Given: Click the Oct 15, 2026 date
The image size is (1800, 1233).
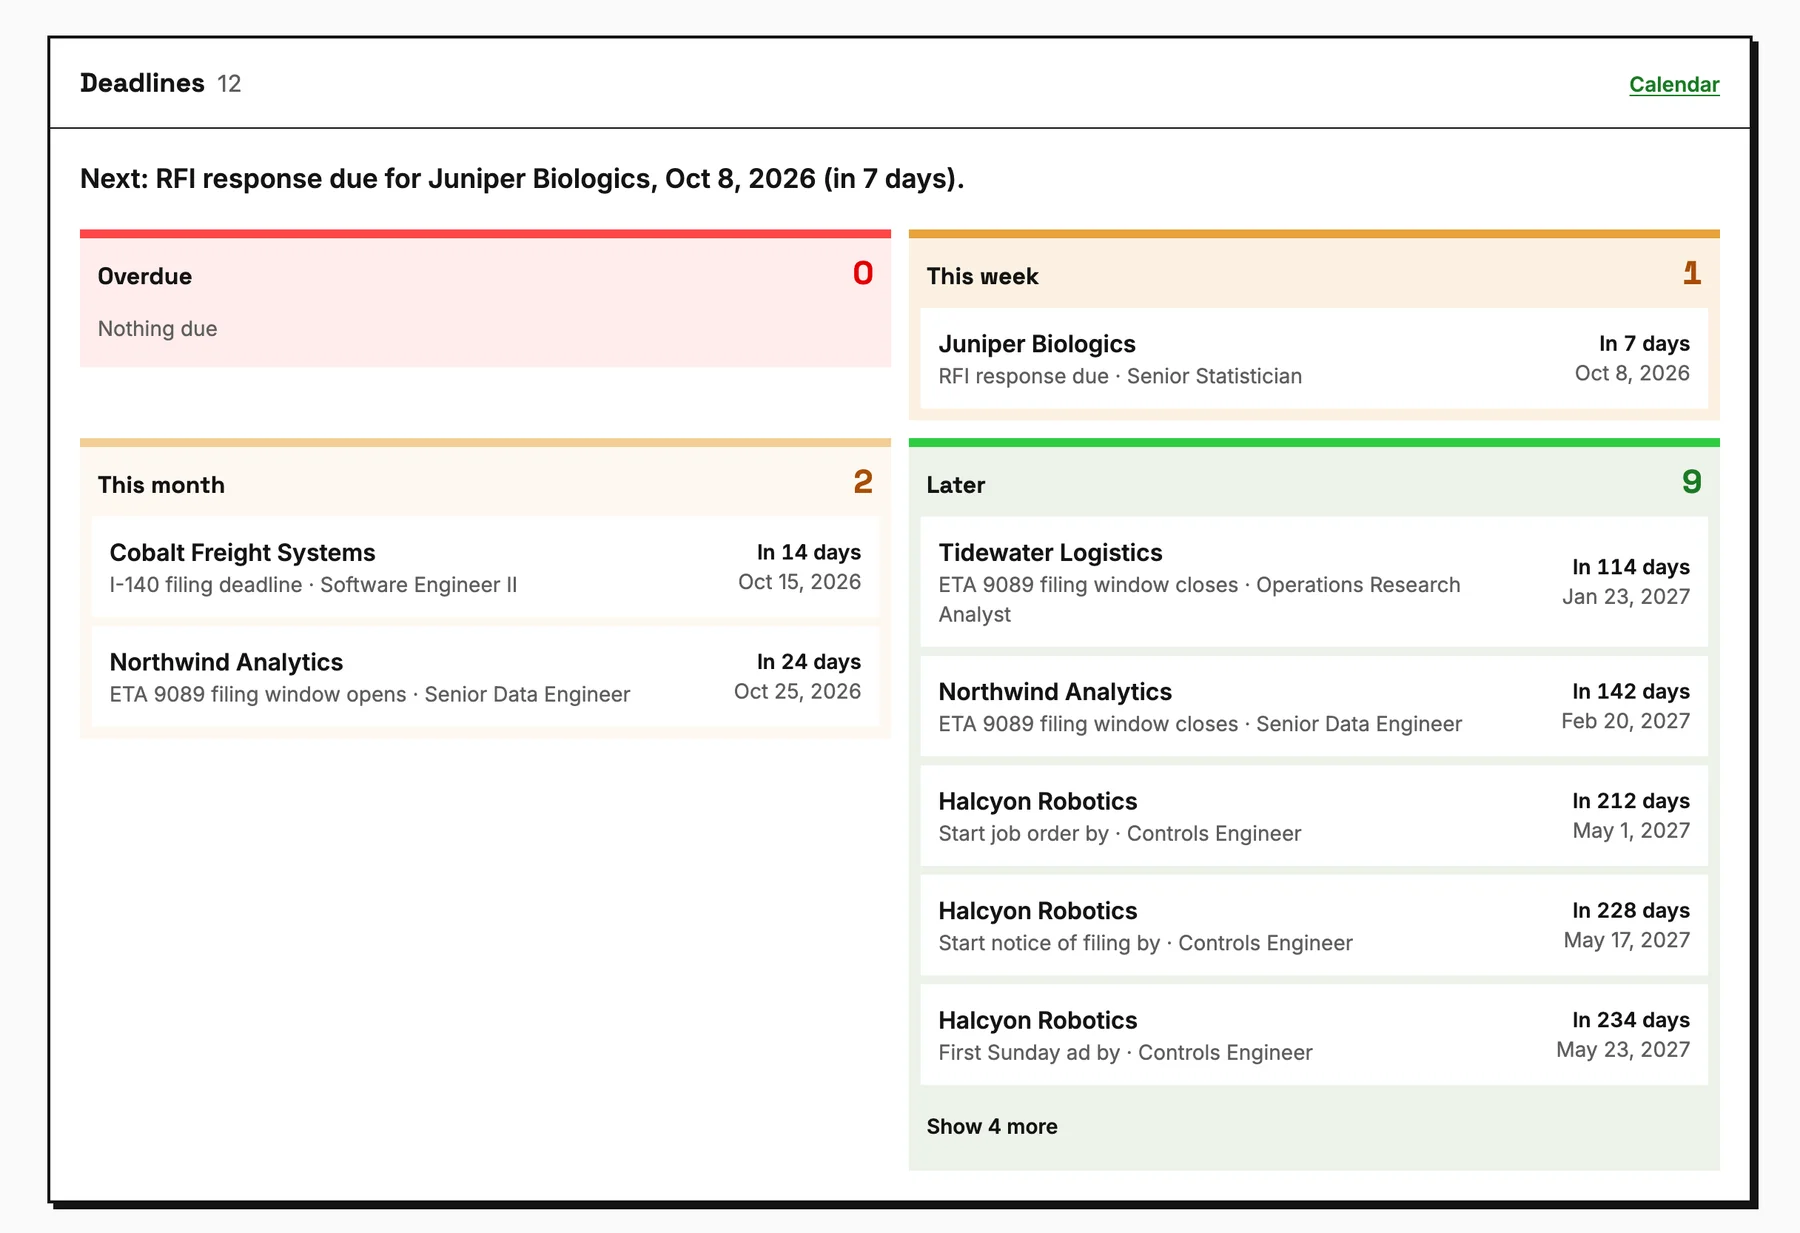Looking at the screenshot, I should pos(799,582).
